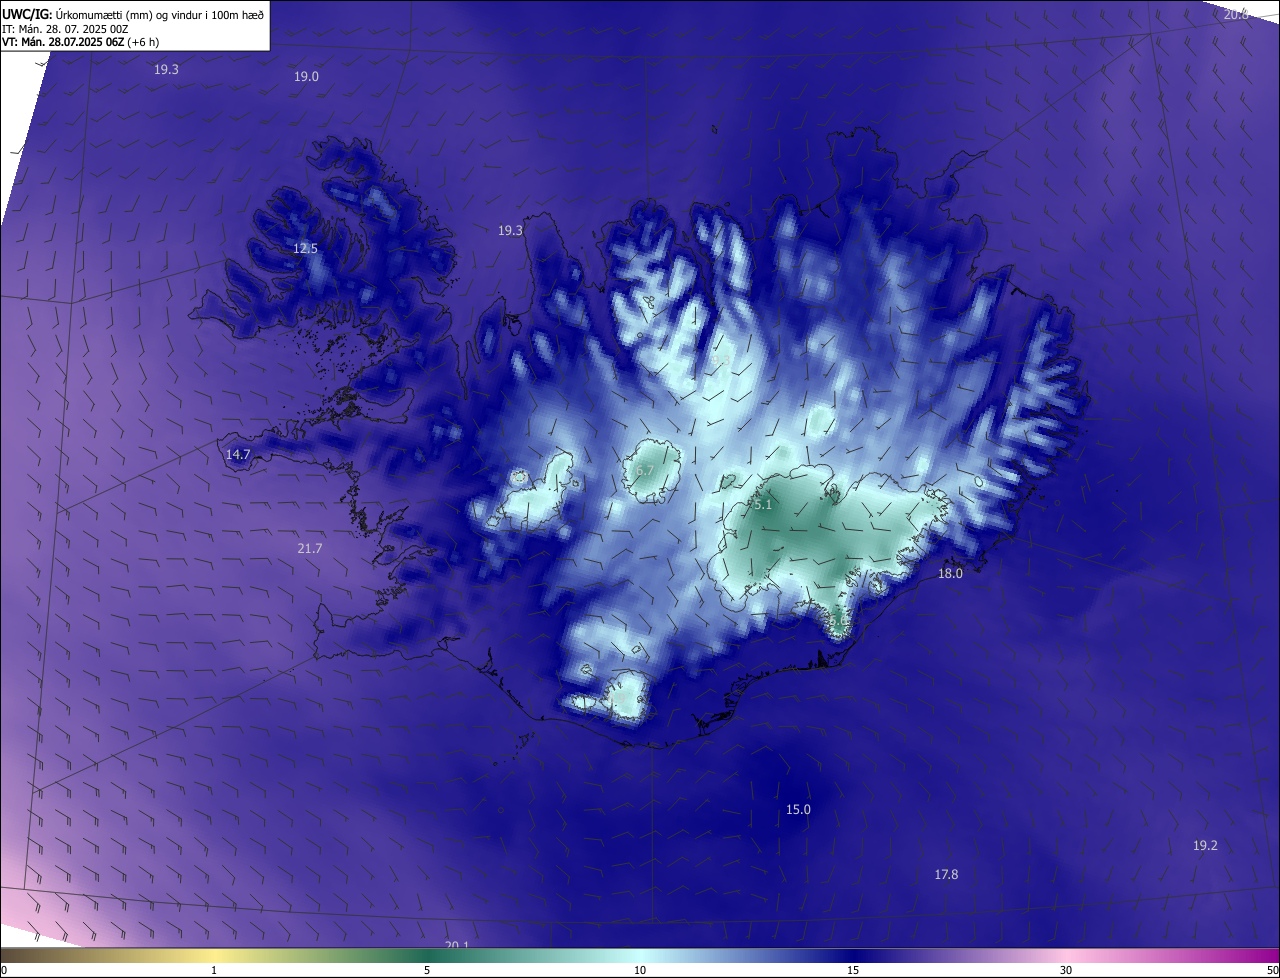This screenshot has width=1280, height=978.
Task: Click the '10' tick on the color scale
Action: click(x=640, y=970)
